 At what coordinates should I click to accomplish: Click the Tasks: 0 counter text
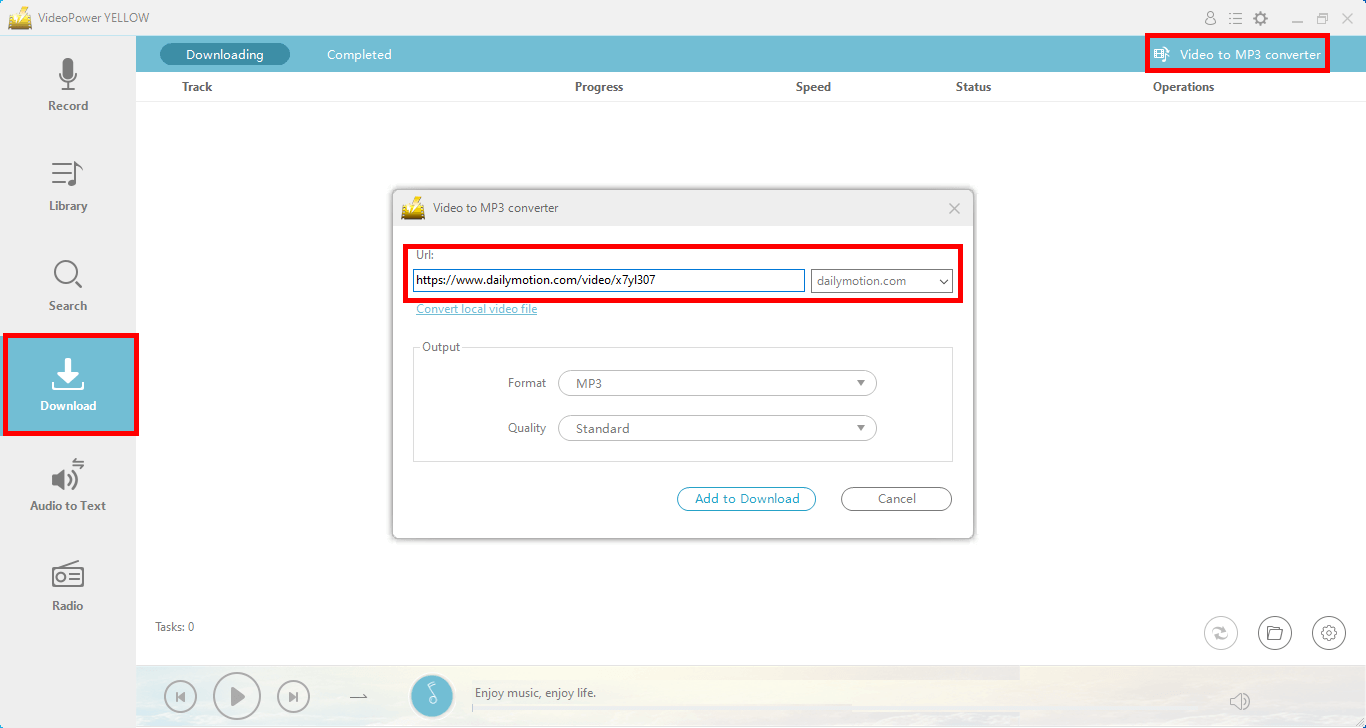[175, 627]
